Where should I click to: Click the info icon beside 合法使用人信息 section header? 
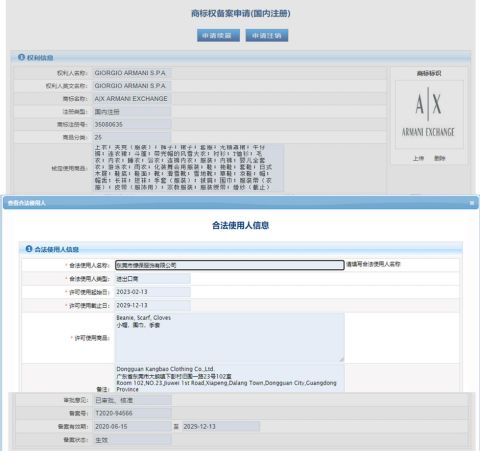[29, 249]
